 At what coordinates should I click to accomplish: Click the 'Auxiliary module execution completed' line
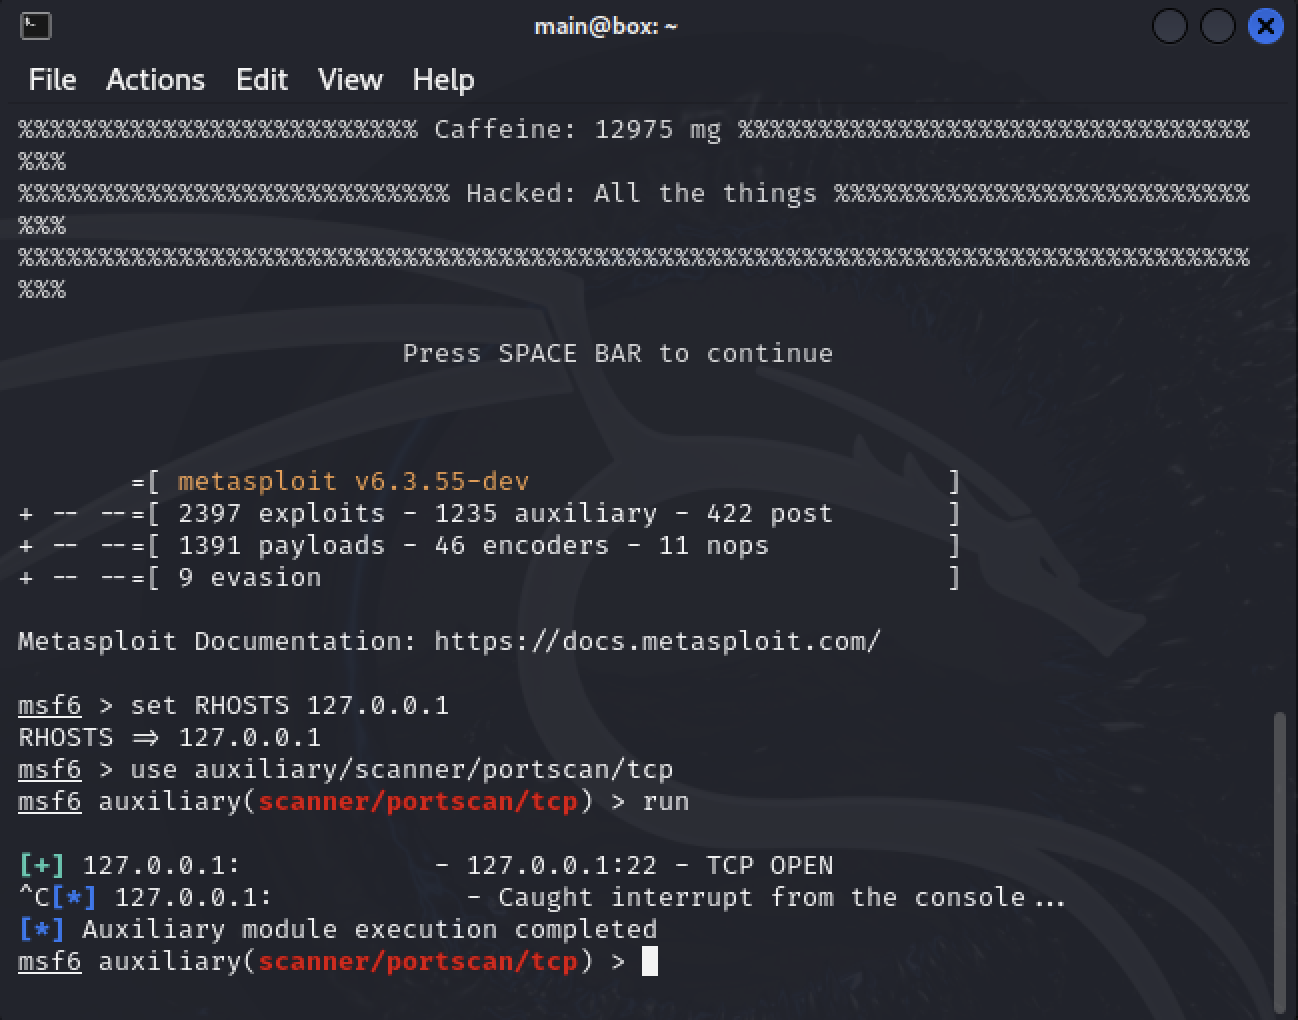click(369, 929)
